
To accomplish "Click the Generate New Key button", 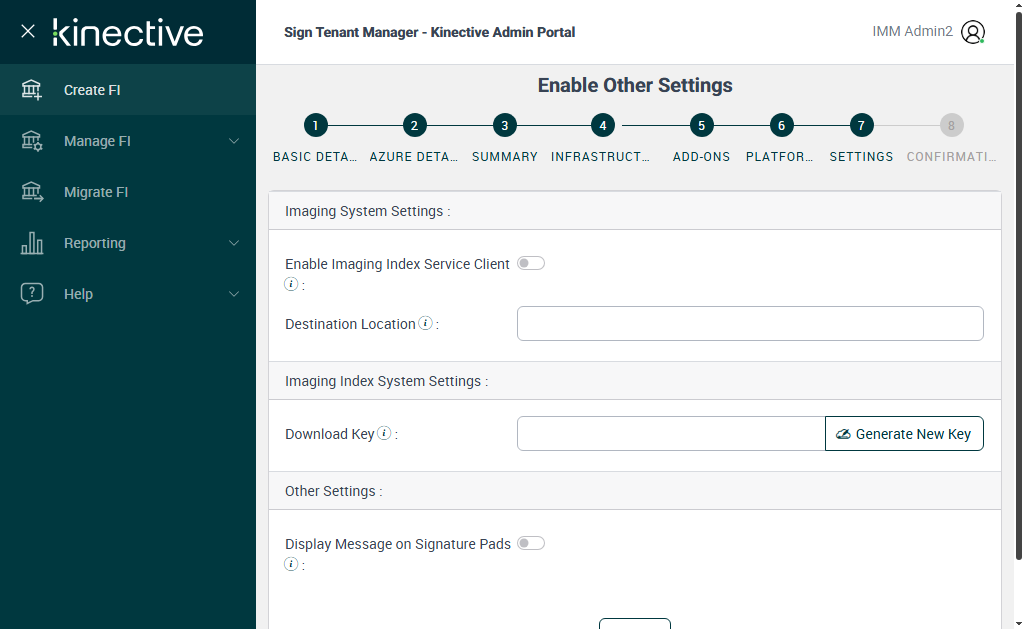I will click(x=904, y=434).
